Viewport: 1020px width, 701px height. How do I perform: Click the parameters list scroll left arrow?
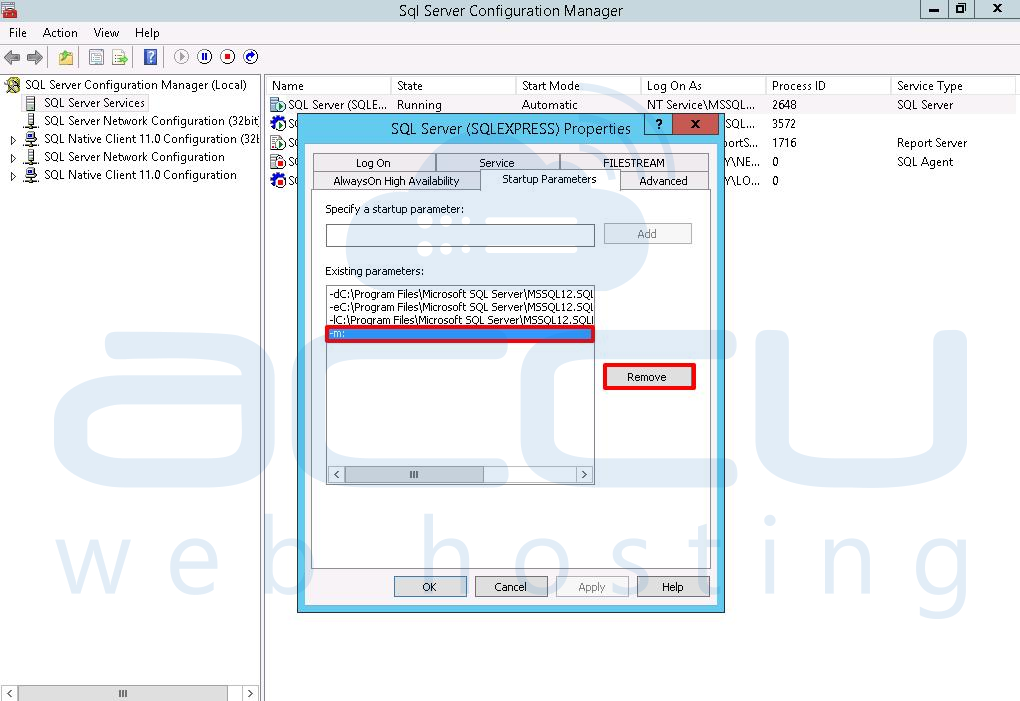[x=336, y=475]
